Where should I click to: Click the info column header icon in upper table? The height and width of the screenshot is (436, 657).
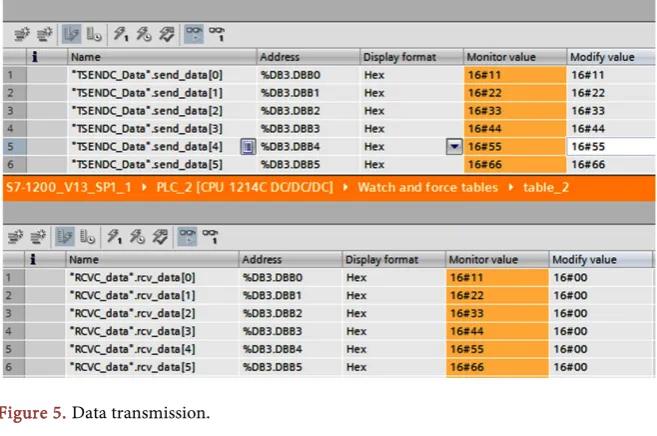[35, 57]
